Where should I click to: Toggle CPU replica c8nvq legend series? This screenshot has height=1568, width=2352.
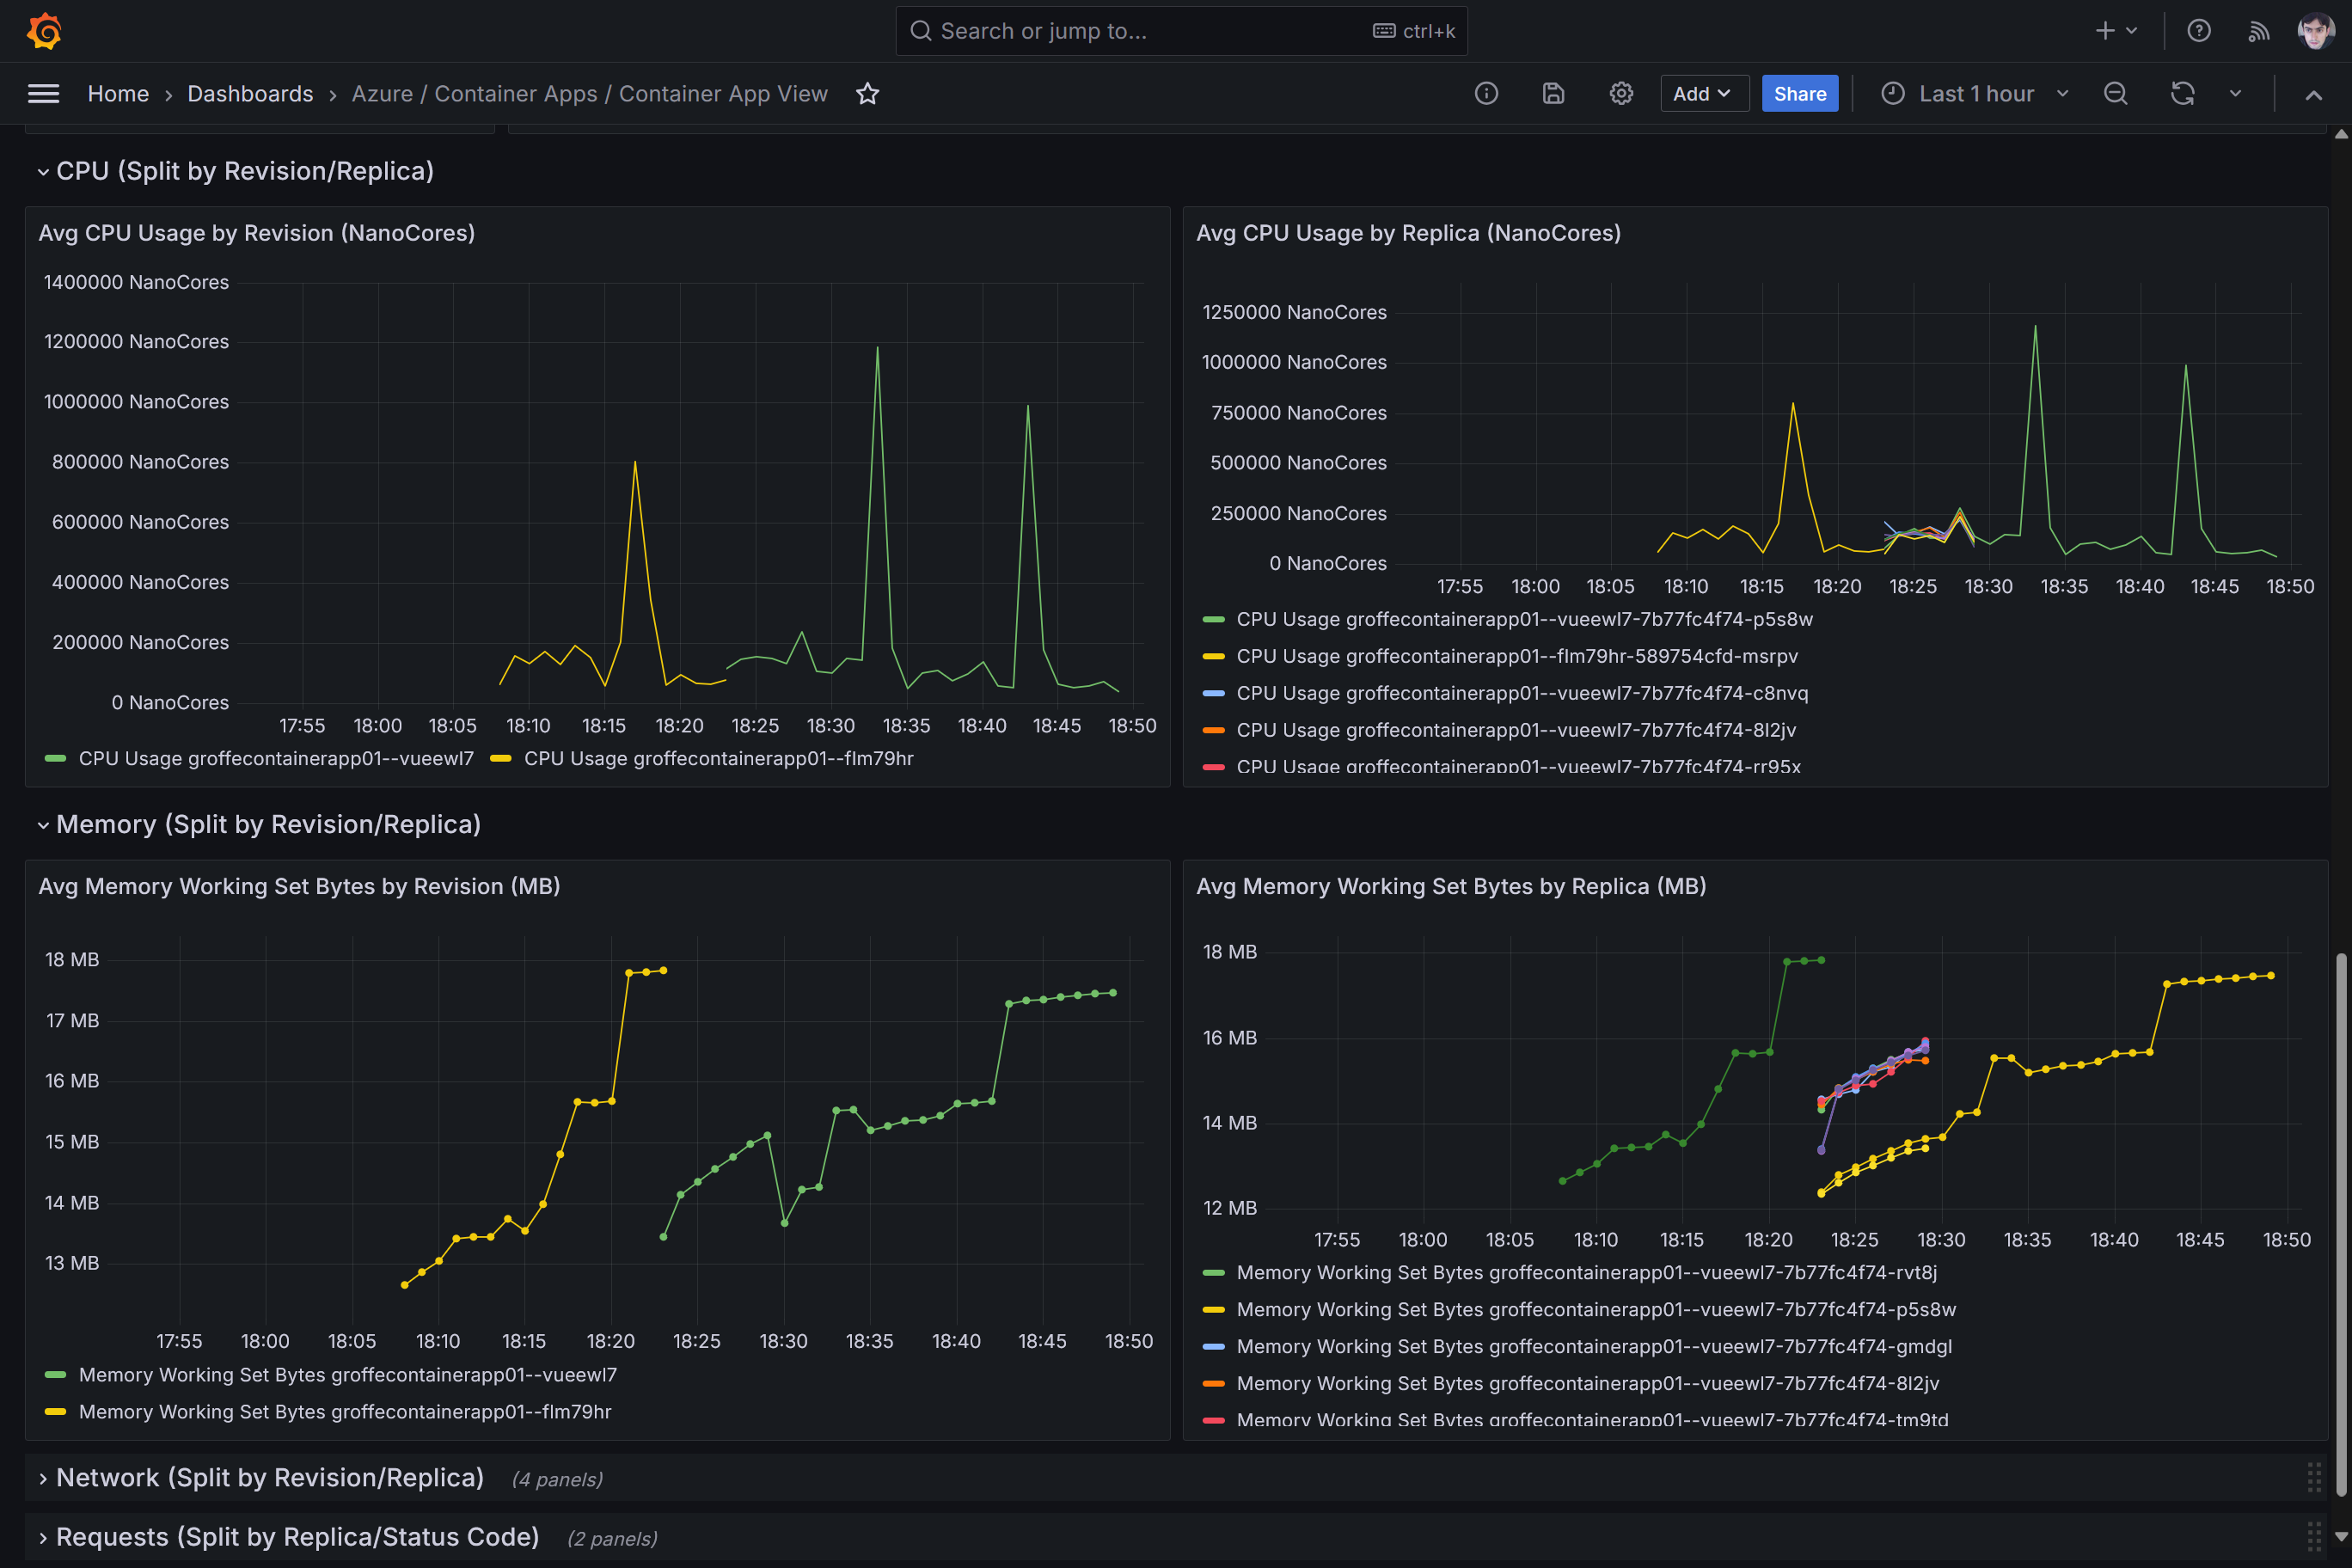coord(1521,693)
